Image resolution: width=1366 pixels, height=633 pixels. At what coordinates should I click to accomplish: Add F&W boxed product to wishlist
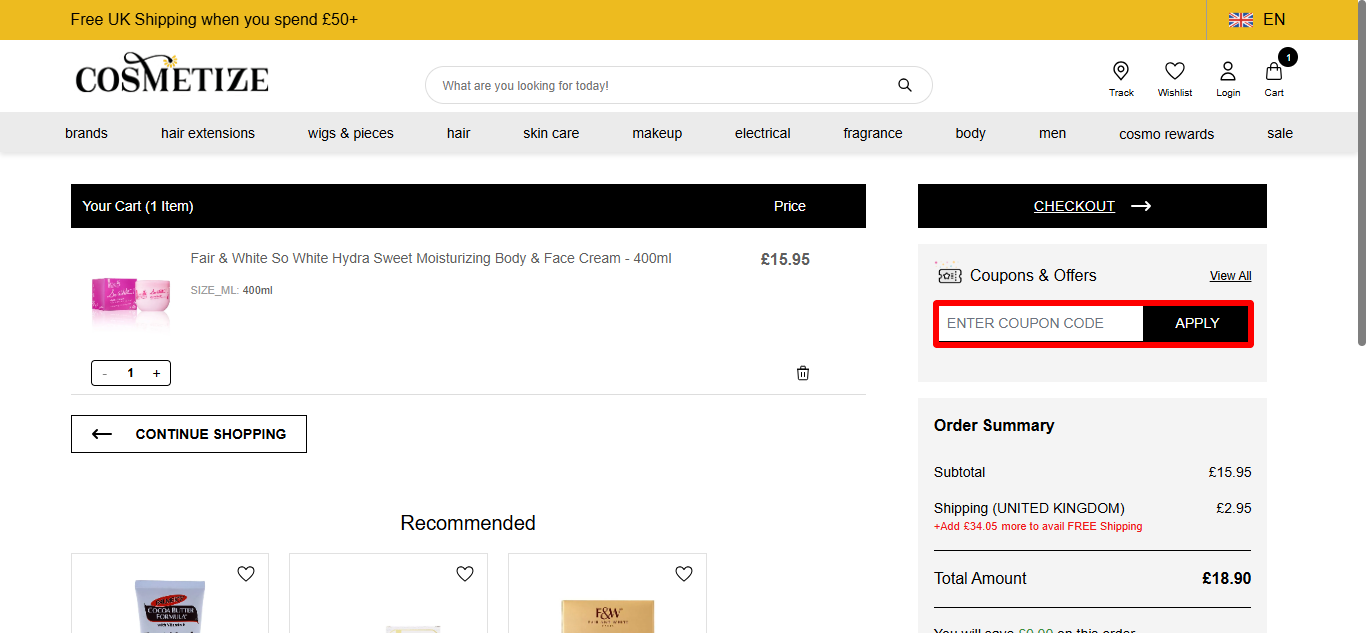point(684,574)
